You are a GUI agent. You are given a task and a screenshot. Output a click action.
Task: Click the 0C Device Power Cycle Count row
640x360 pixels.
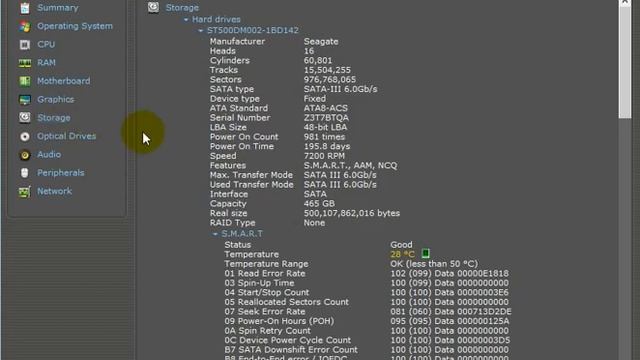(x=367, y=340)
